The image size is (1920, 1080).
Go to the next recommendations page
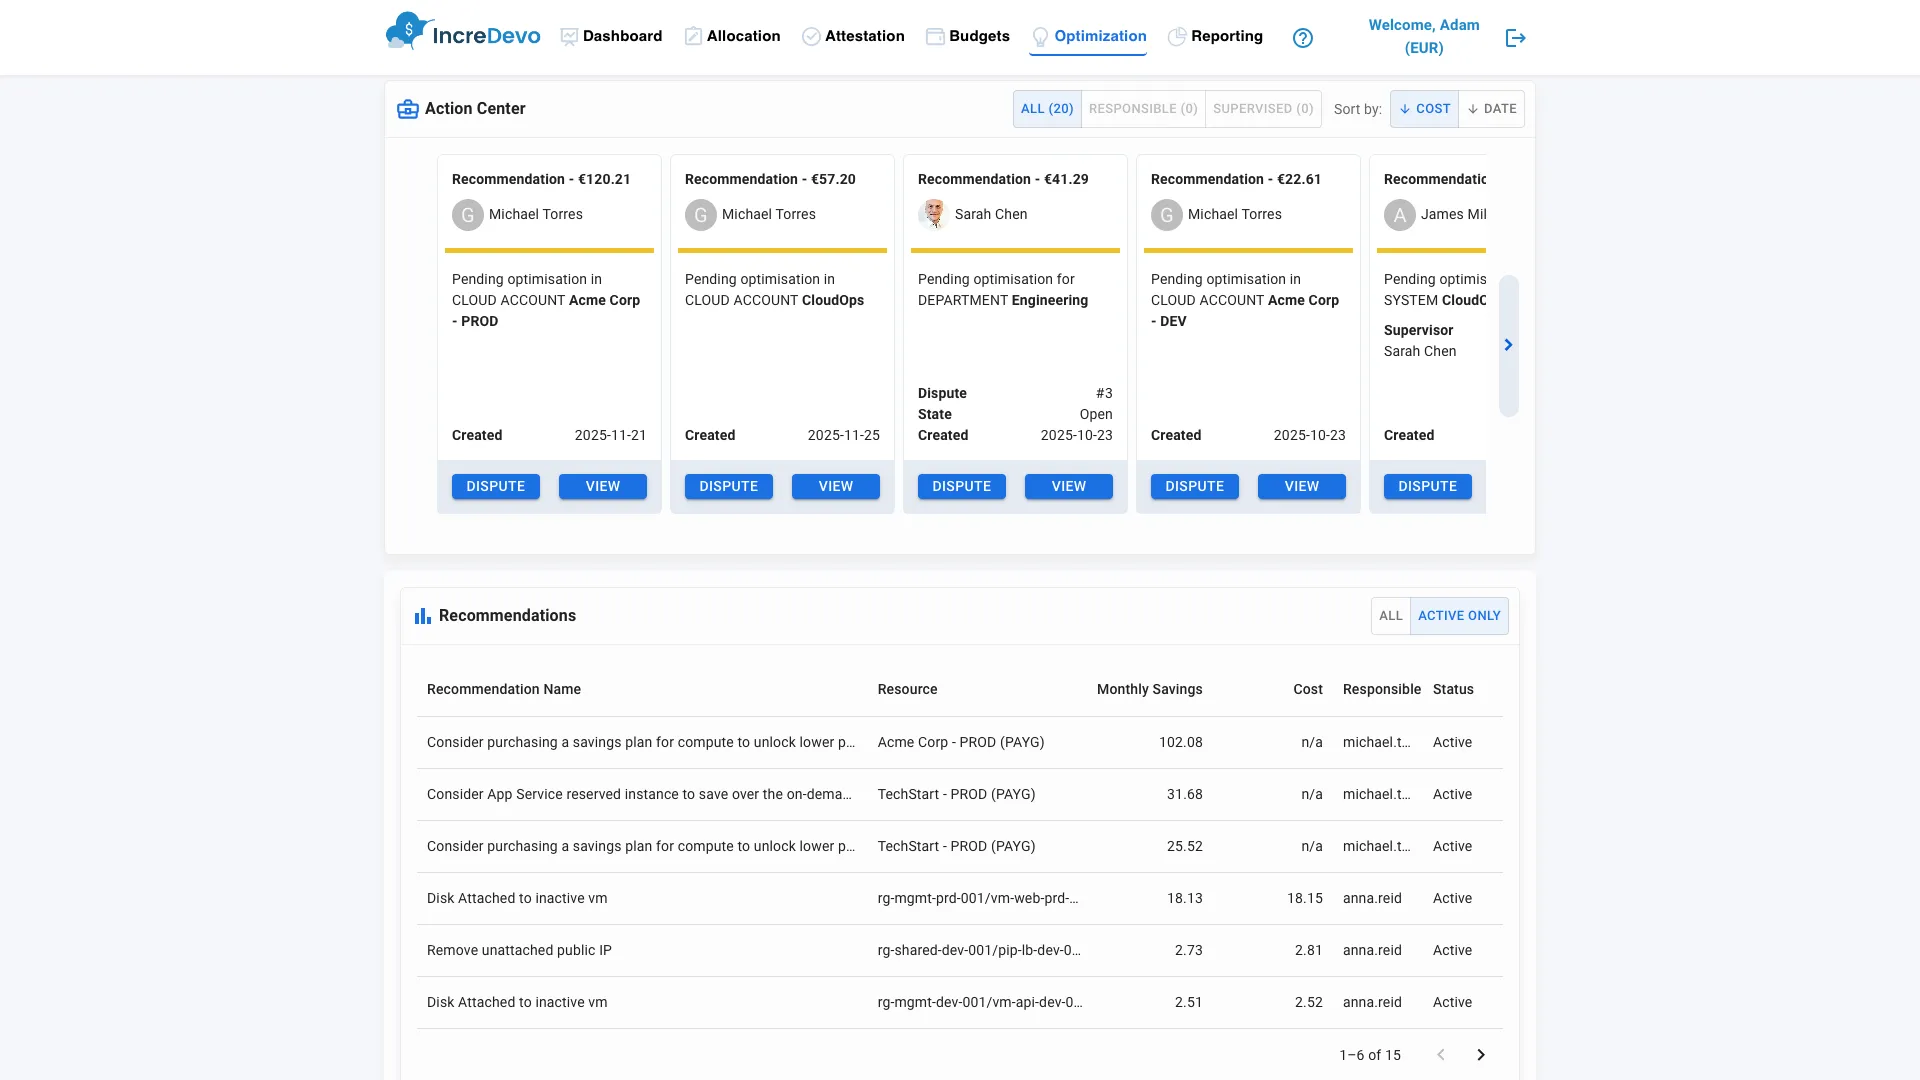point(1480,1054)
